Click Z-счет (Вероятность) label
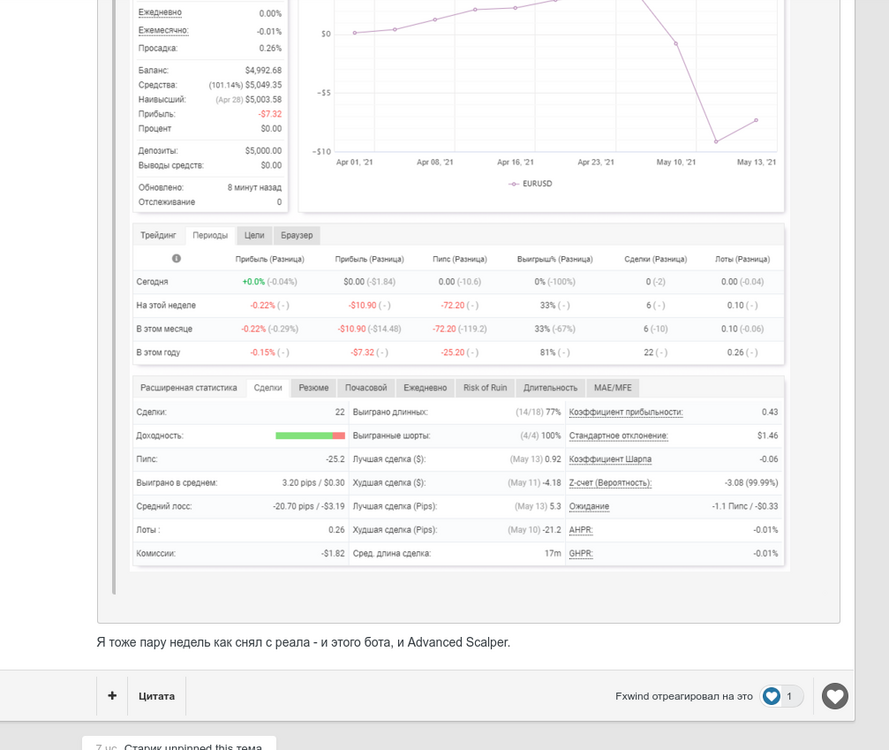The width and height of the screenshot is (889, 750). (x=610, y=483)
